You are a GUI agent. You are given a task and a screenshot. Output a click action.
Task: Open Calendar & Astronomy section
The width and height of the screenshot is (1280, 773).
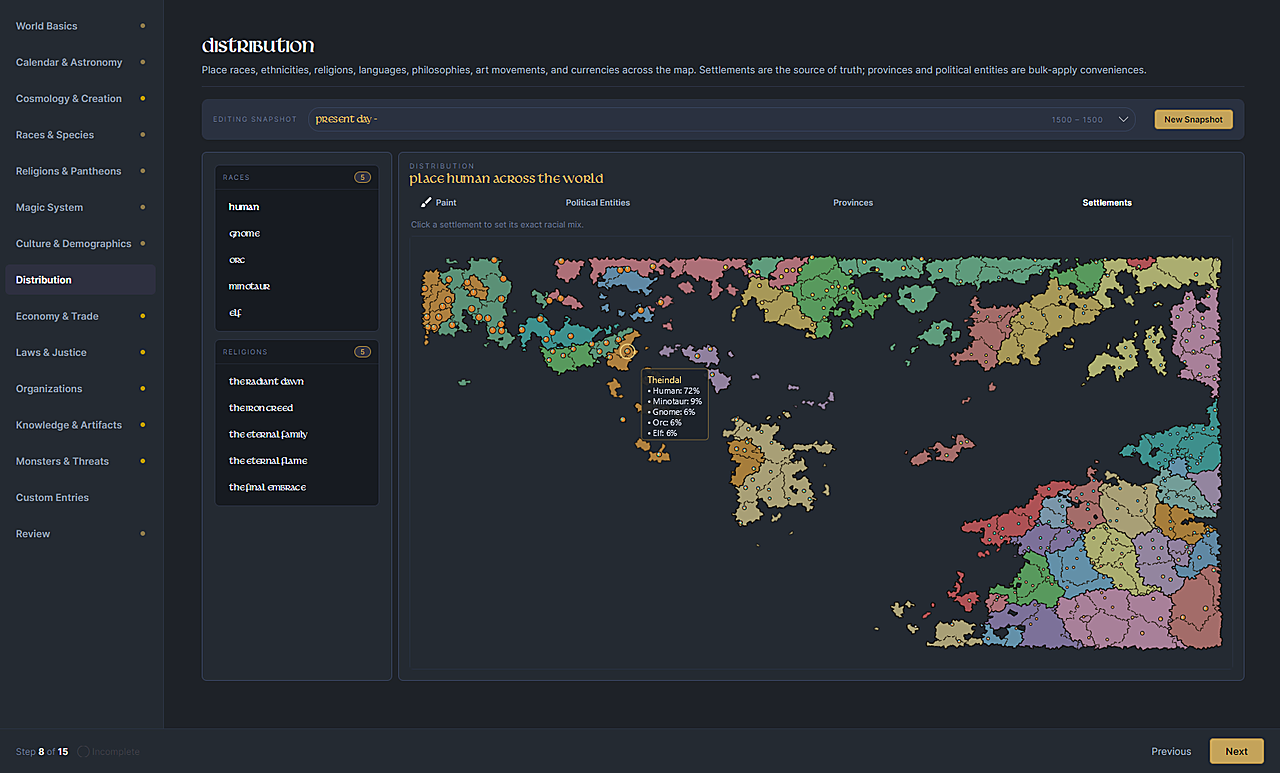tap(80, 62)
